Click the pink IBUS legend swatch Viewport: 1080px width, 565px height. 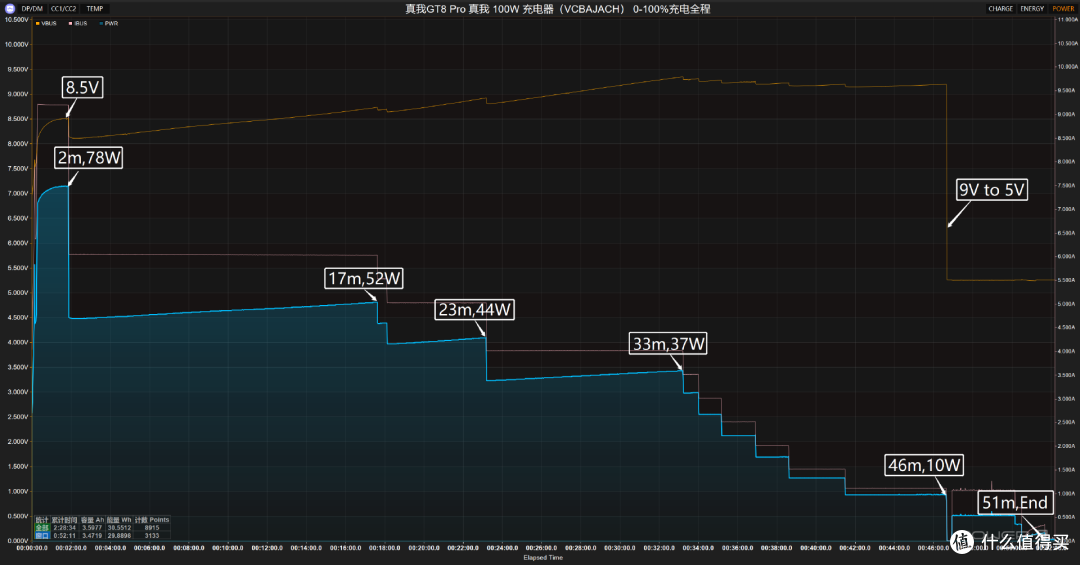(70, 23)
